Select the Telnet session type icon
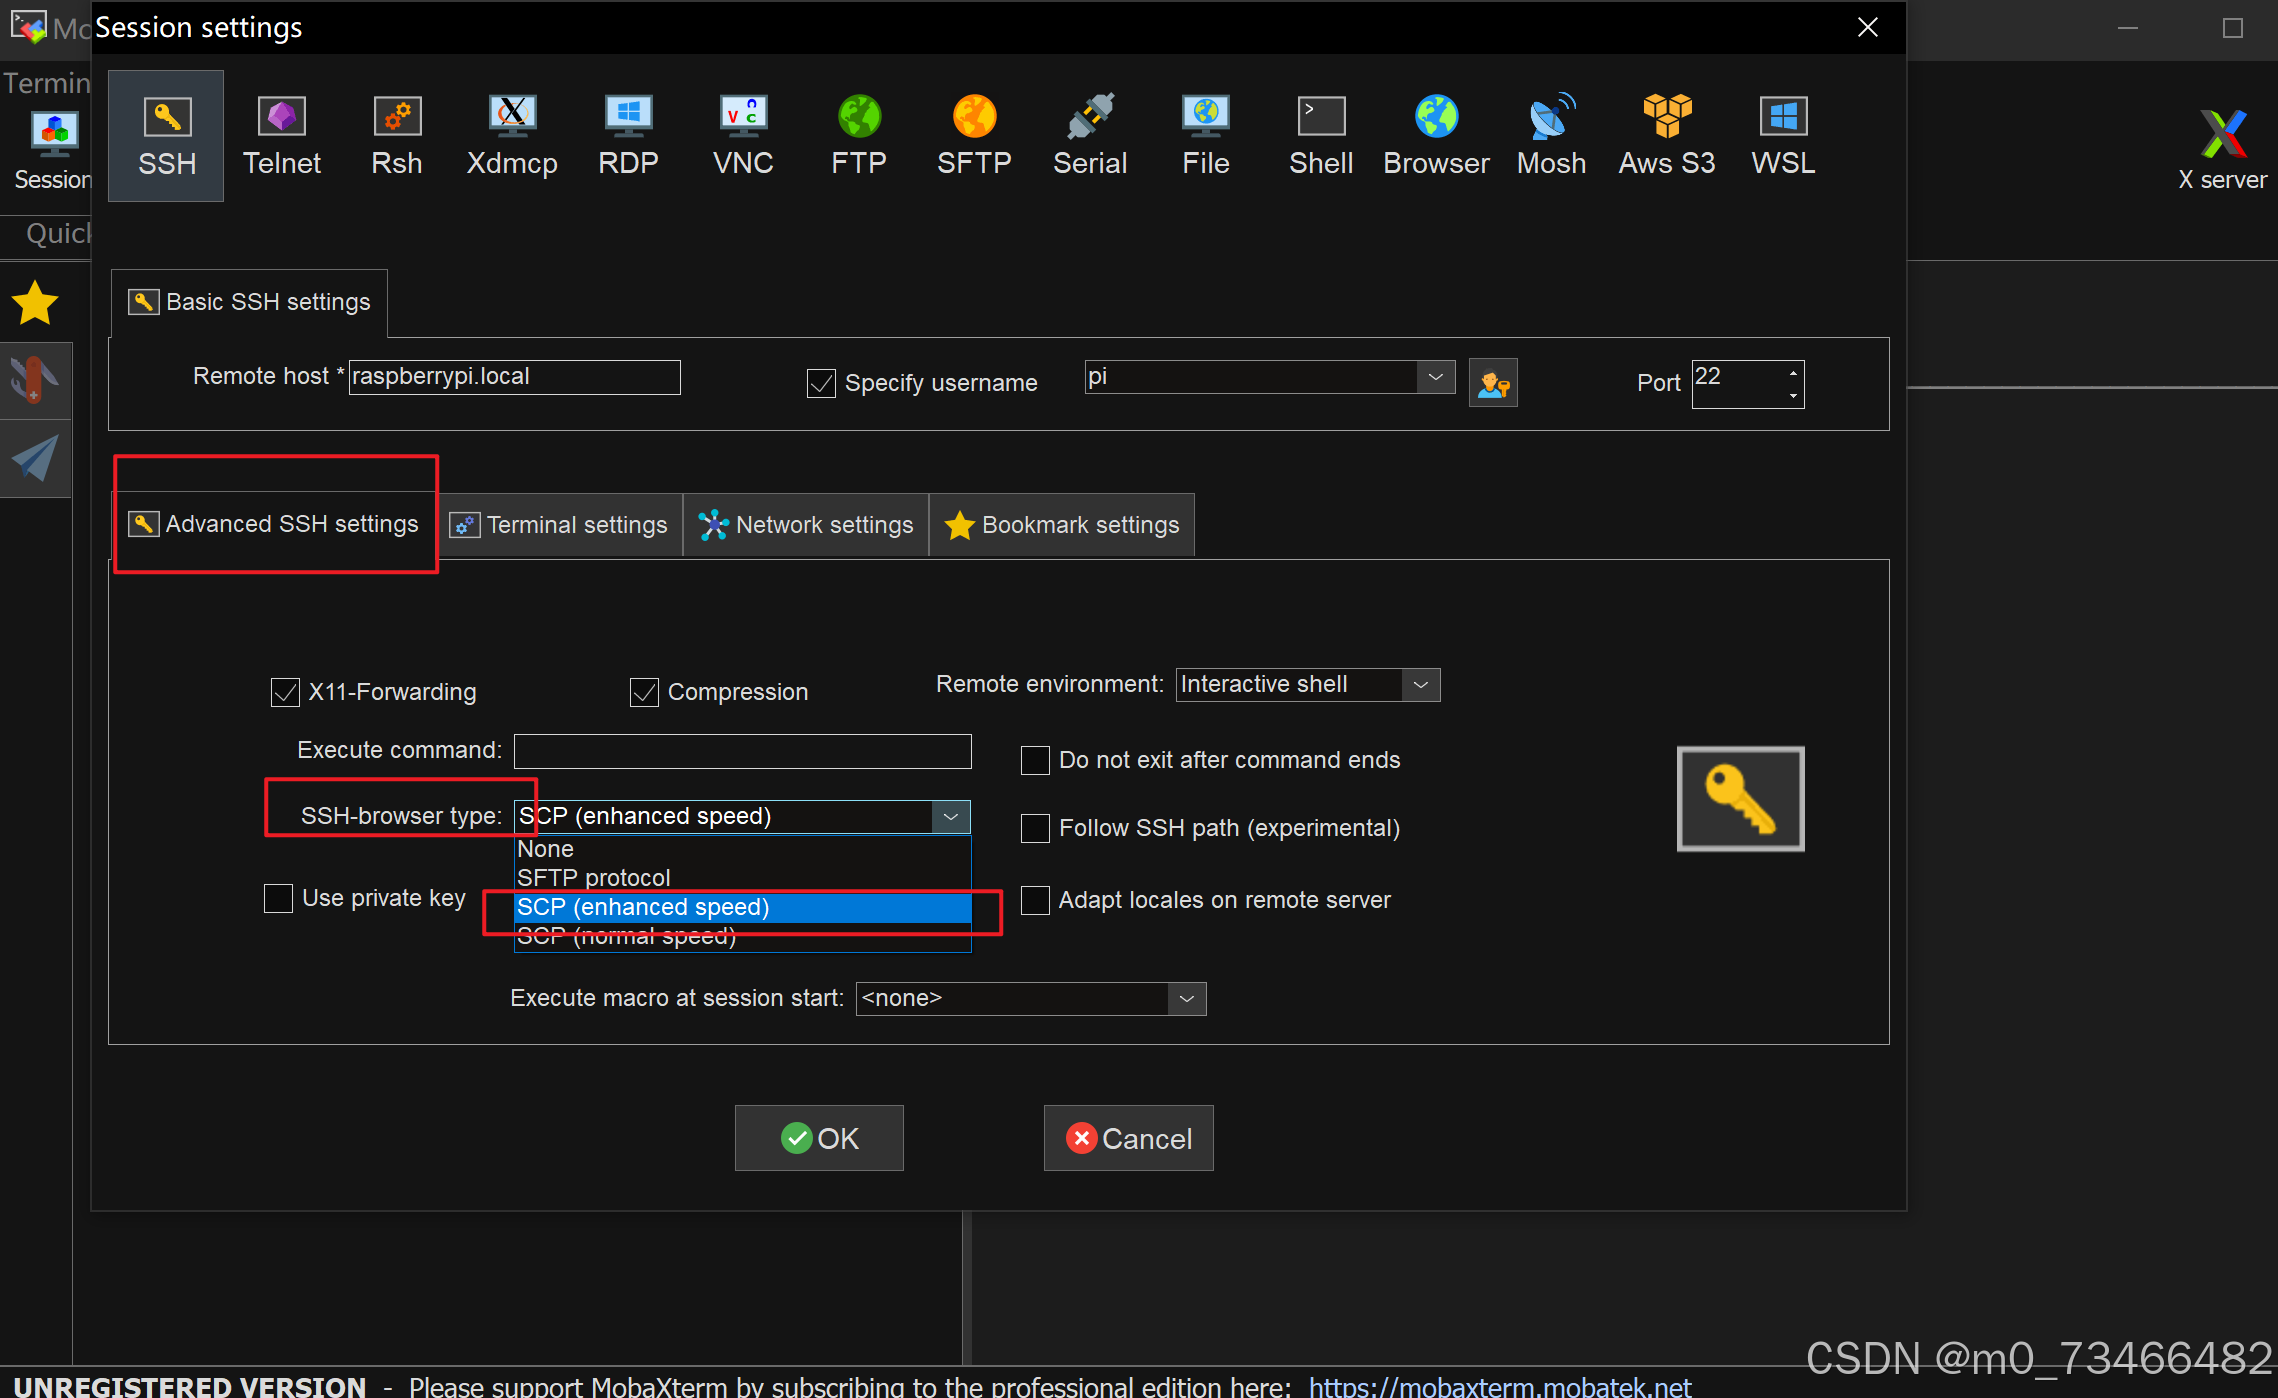 pos(282,135)
